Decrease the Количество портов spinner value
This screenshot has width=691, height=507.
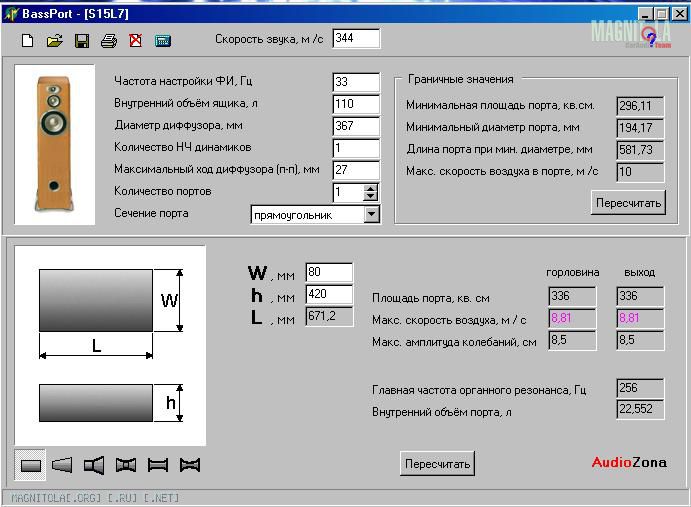[x=371, y=197]
